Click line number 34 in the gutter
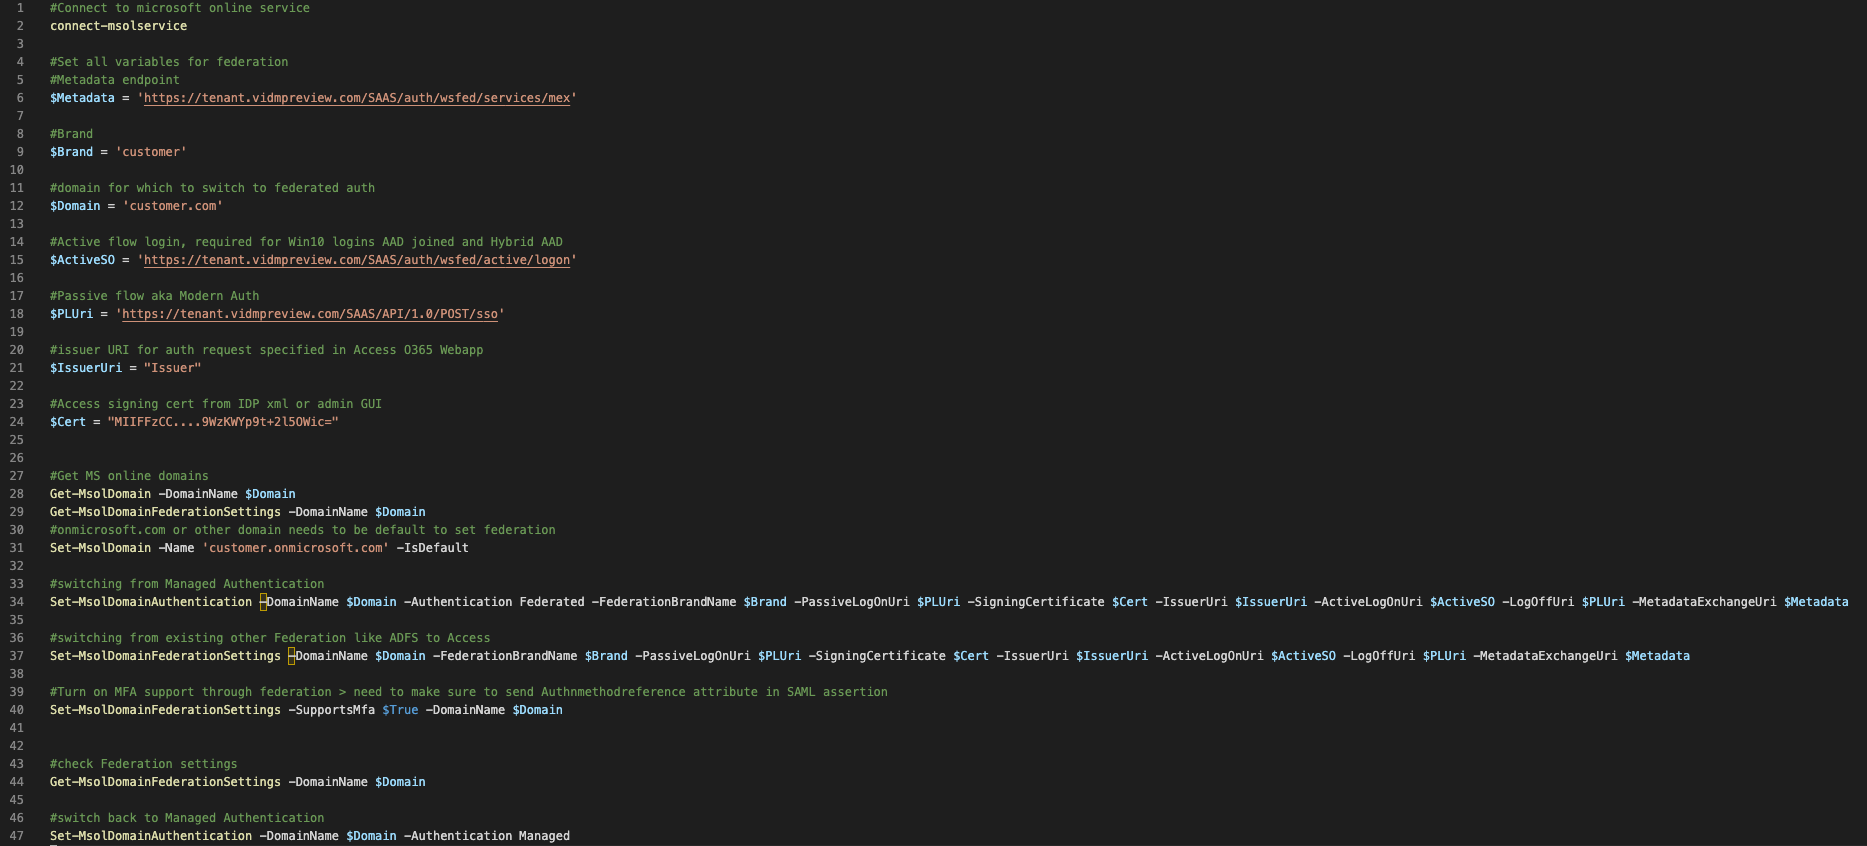 click(17, 602)
